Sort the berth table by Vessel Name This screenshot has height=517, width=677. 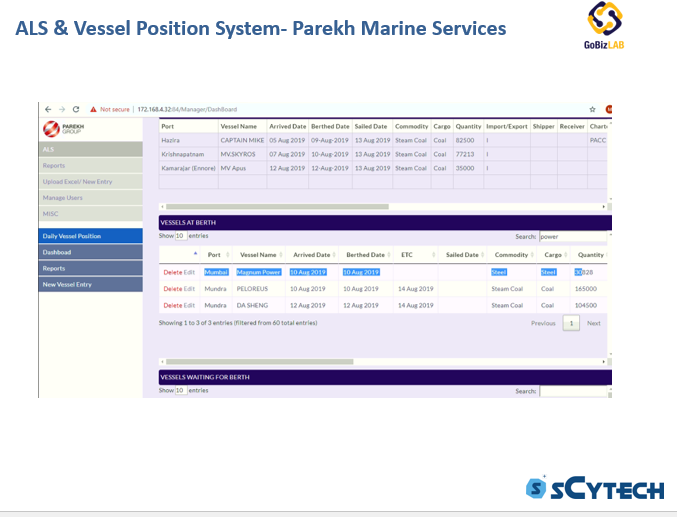[x=258, y=255]
